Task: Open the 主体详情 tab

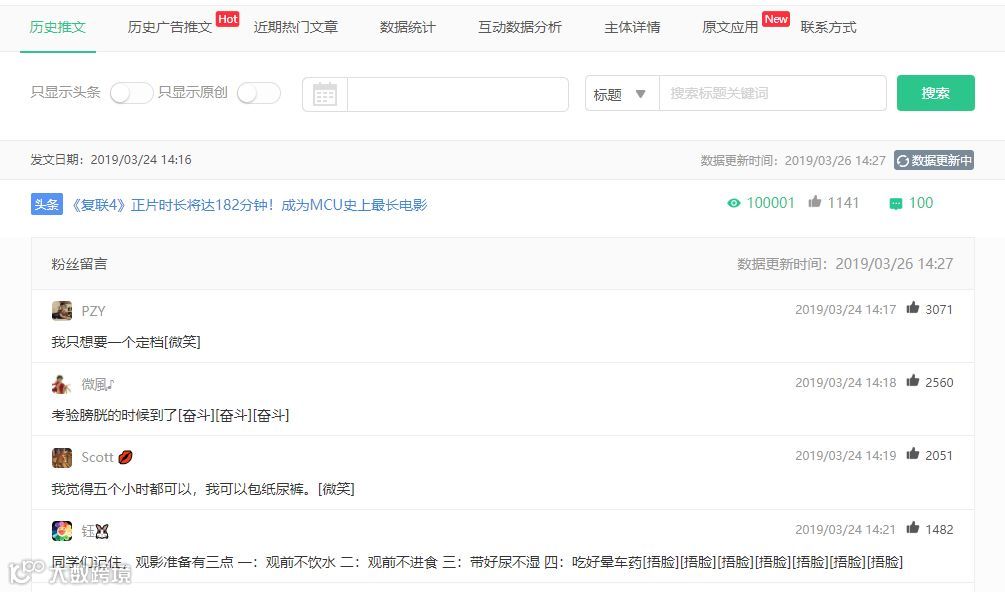Action: pyautogui.click(x=632, y=27)
